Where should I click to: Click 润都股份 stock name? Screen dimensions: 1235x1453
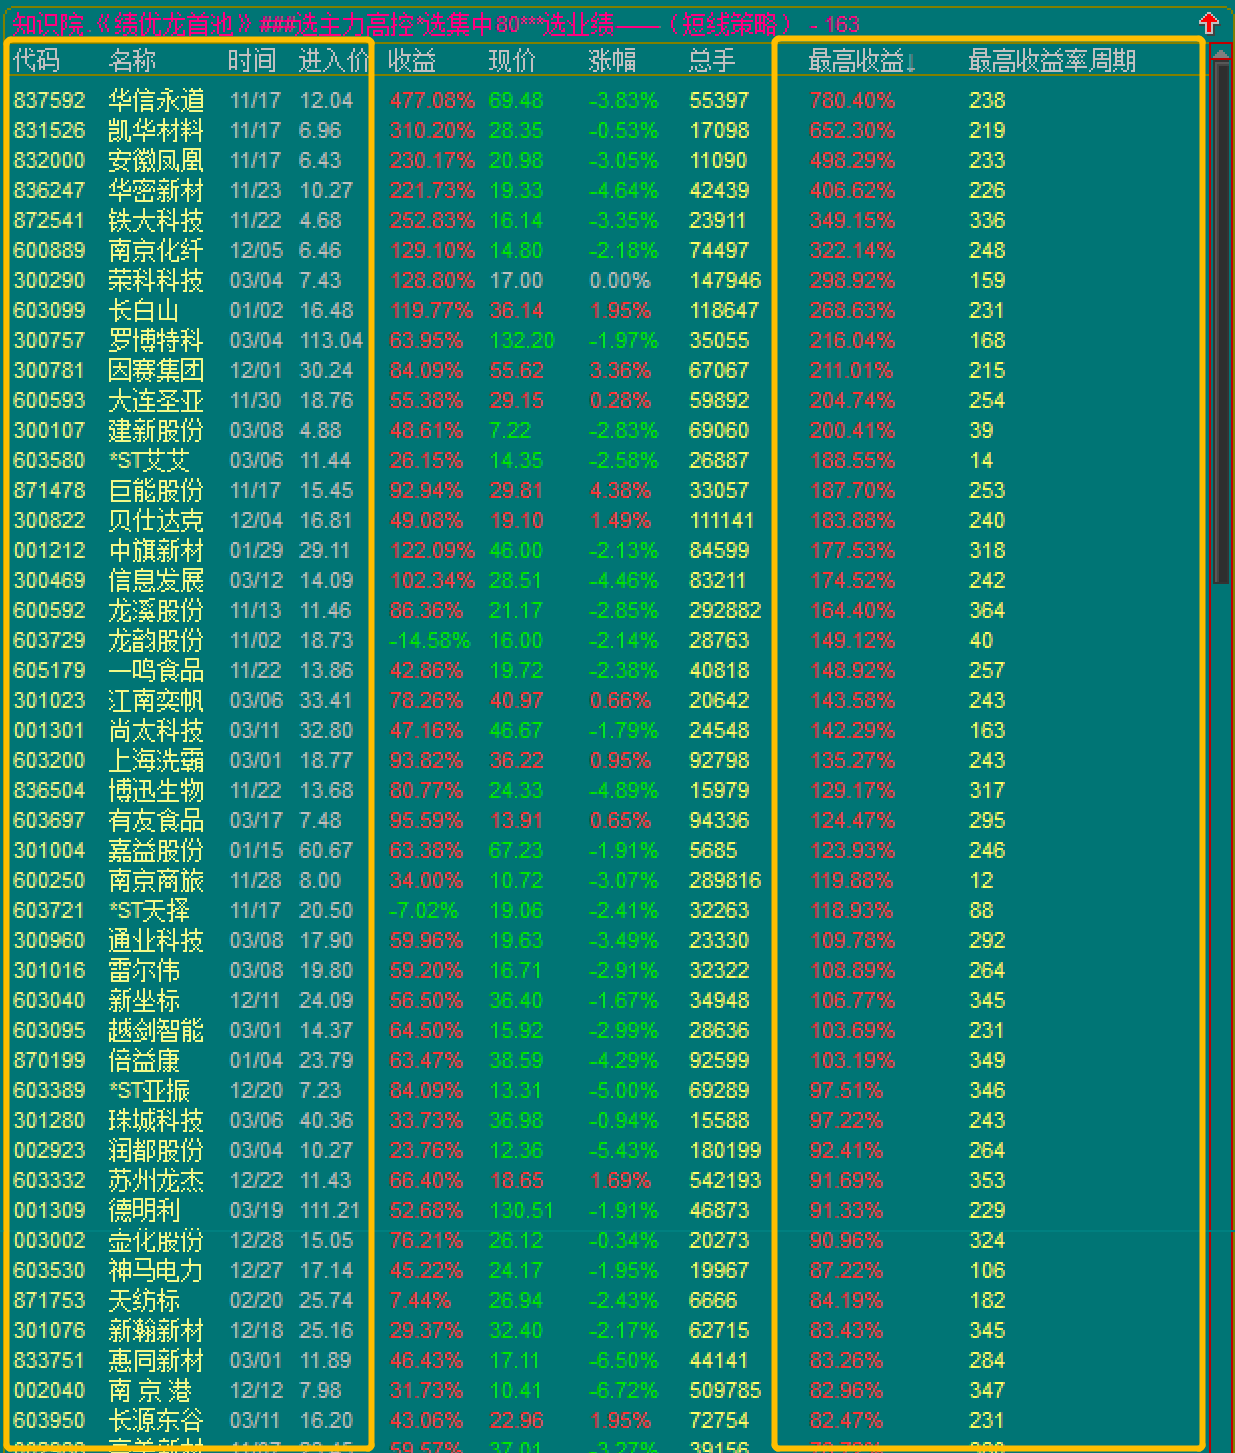point(157,1150)
